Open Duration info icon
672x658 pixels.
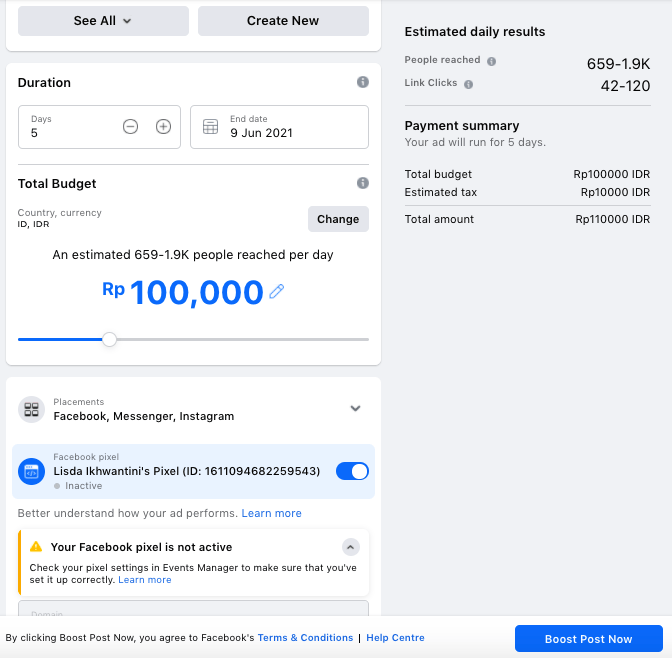363,82
